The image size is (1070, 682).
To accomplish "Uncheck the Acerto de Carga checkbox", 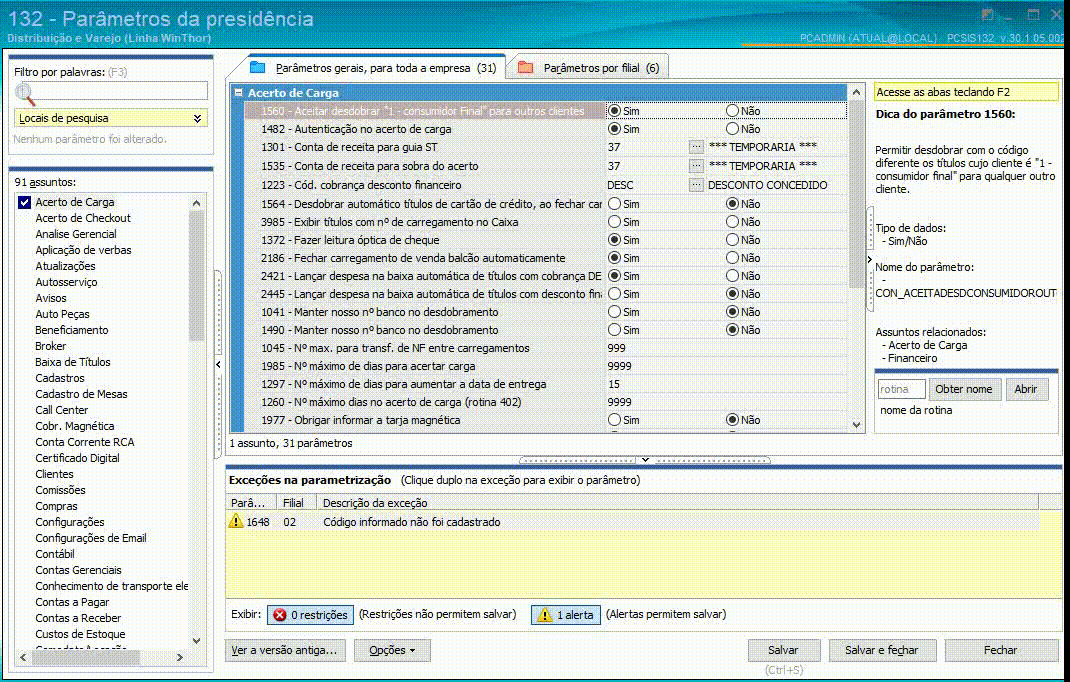I will pyautogui.click(x=25, y=202).
